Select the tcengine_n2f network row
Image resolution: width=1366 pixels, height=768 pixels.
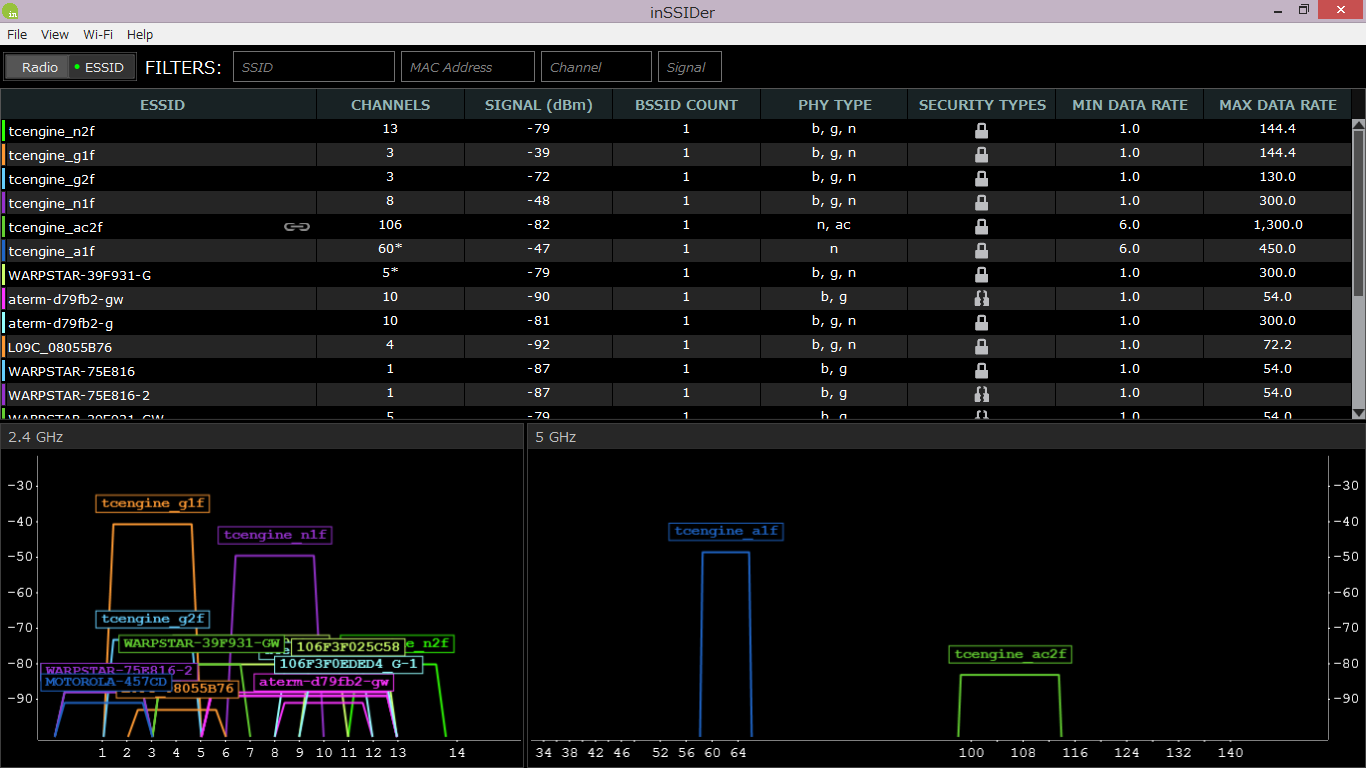click(x=676, y=130)
